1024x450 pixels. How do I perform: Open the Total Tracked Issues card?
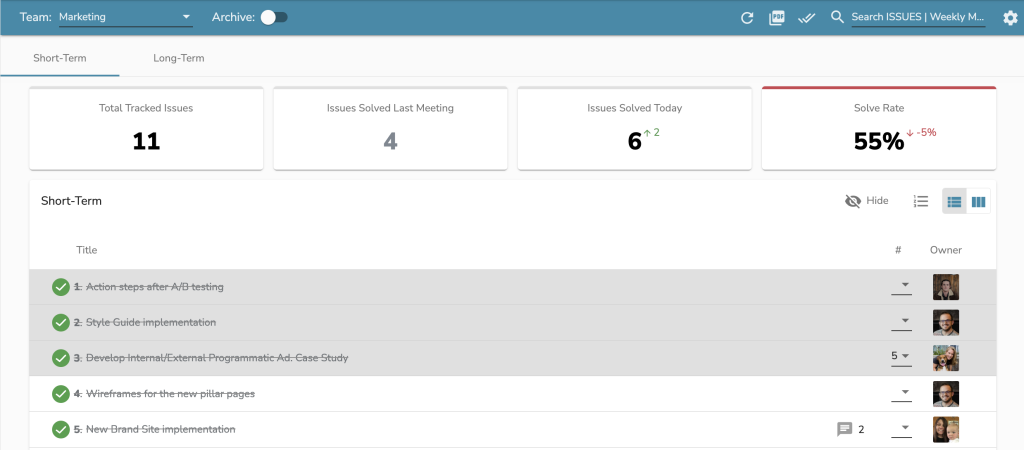(x=146, y=128)
